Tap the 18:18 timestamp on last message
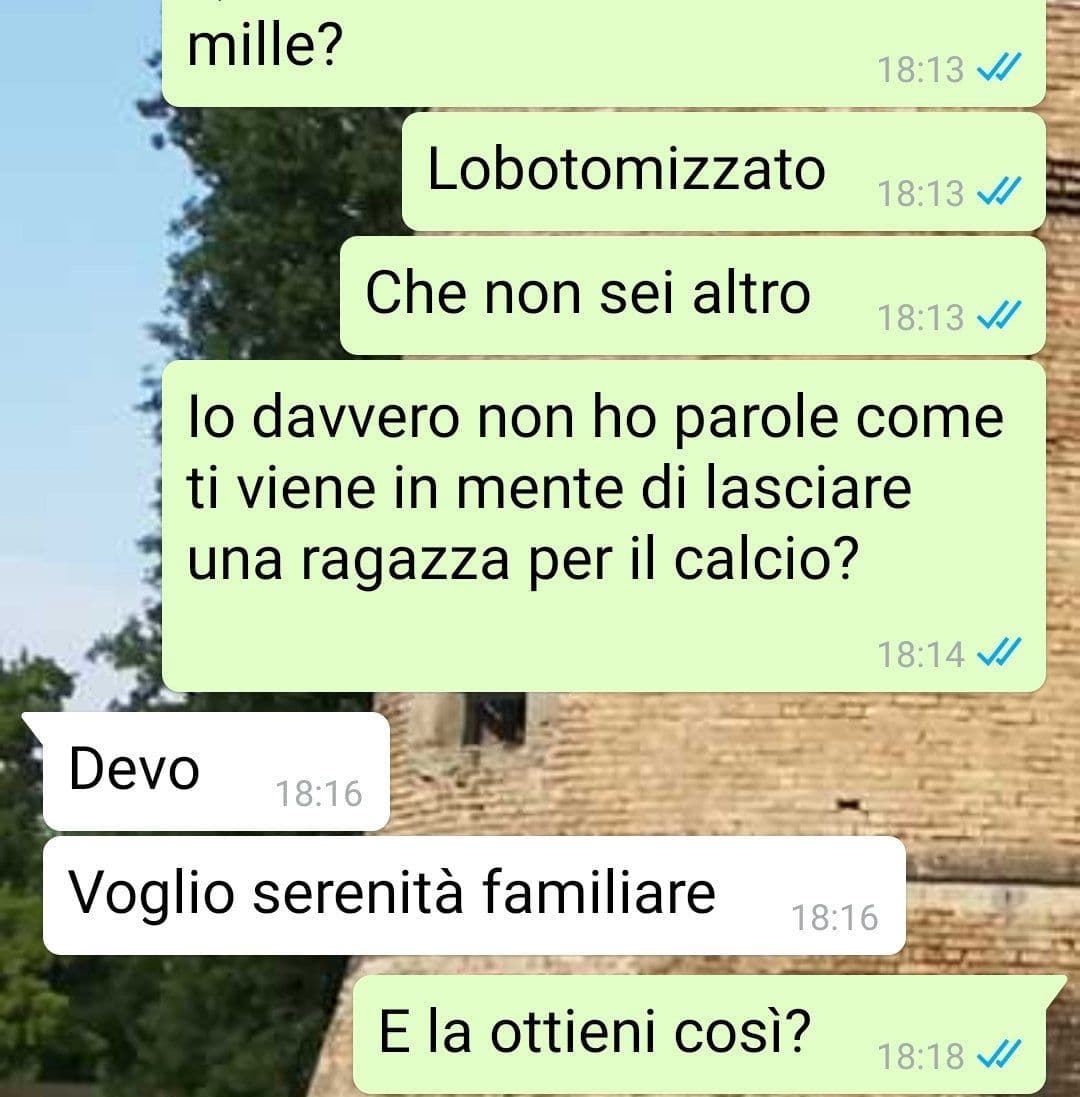The height and width of the screenshot is (1097, 1080). [921, 1056]
